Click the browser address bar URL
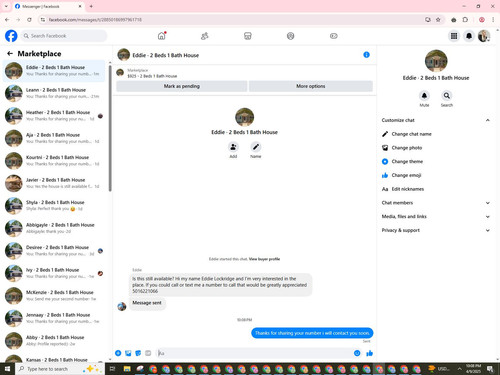The height and width of the screenshot is (375, 500). pos(95,20)
